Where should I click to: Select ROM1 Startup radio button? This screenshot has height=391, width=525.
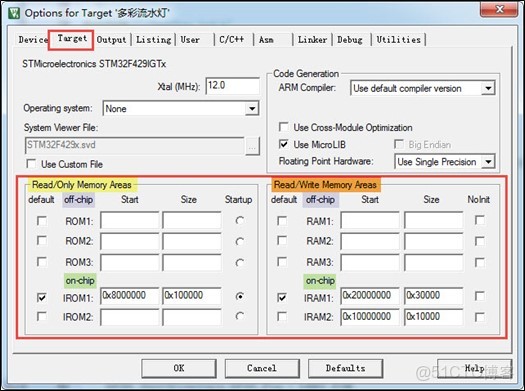point(239,221)
